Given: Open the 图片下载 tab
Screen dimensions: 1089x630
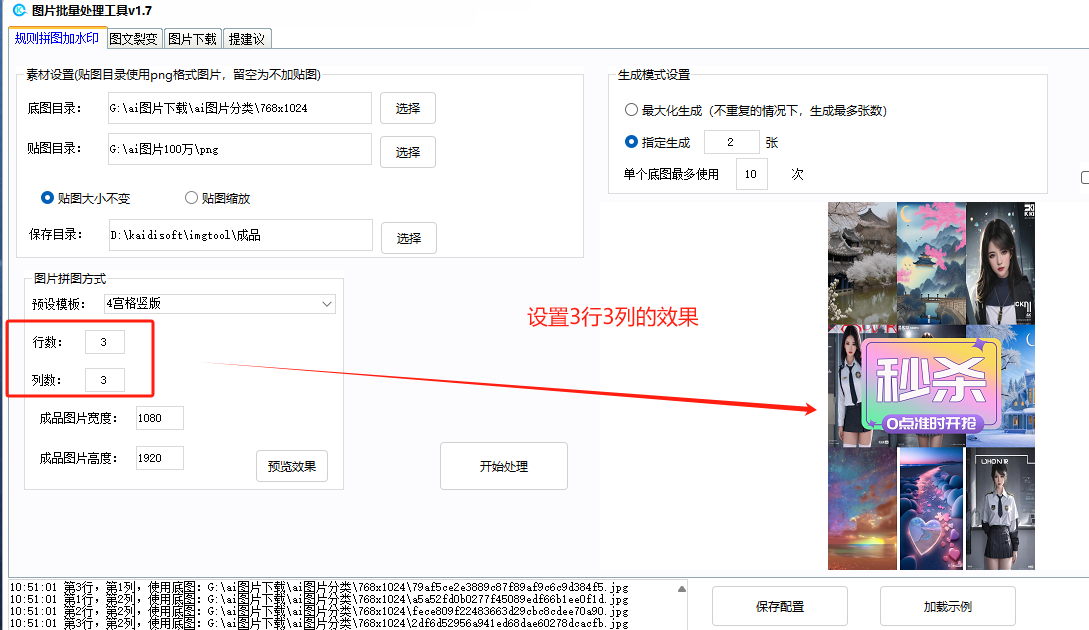Looking at the screenshot, I should (192, 39).
